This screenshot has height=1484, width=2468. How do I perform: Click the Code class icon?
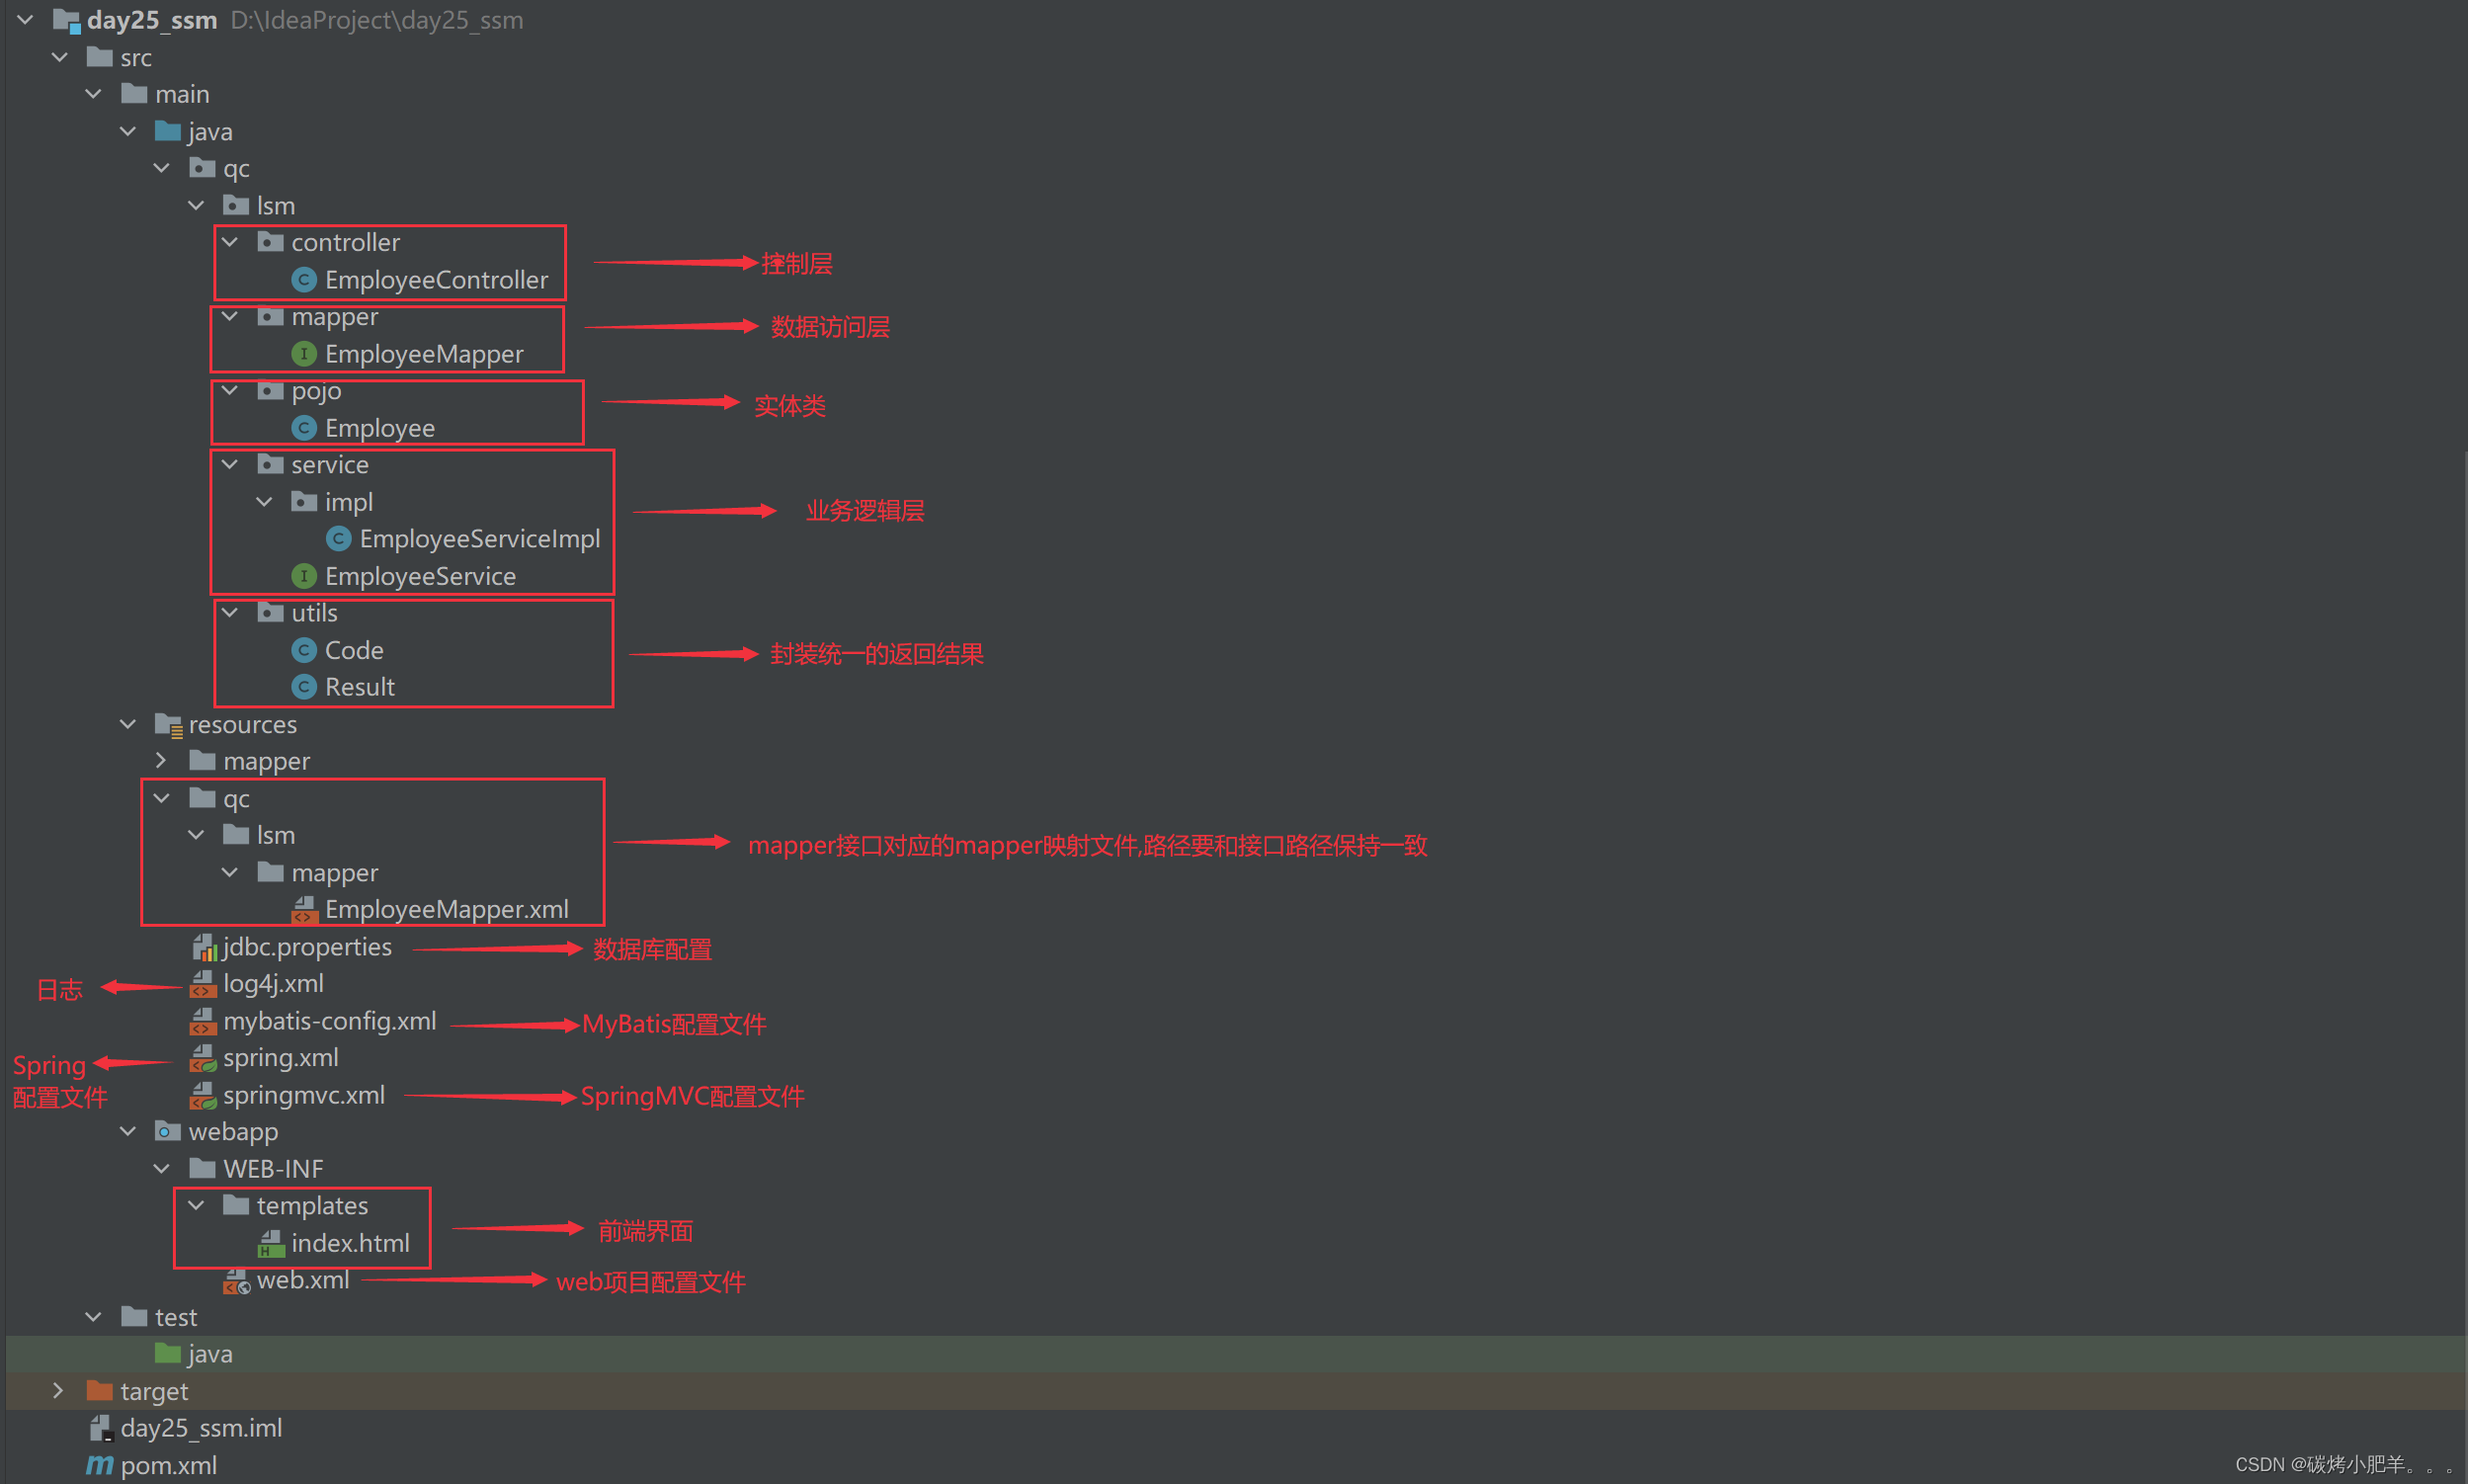(304, 650)
